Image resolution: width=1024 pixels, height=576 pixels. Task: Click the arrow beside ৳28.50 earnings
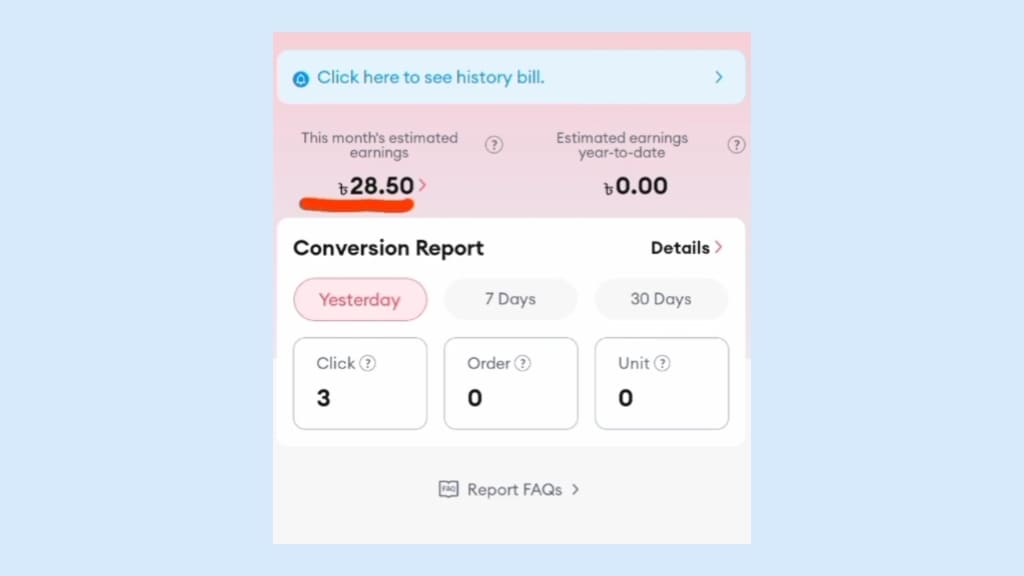(x=423, y=185)
